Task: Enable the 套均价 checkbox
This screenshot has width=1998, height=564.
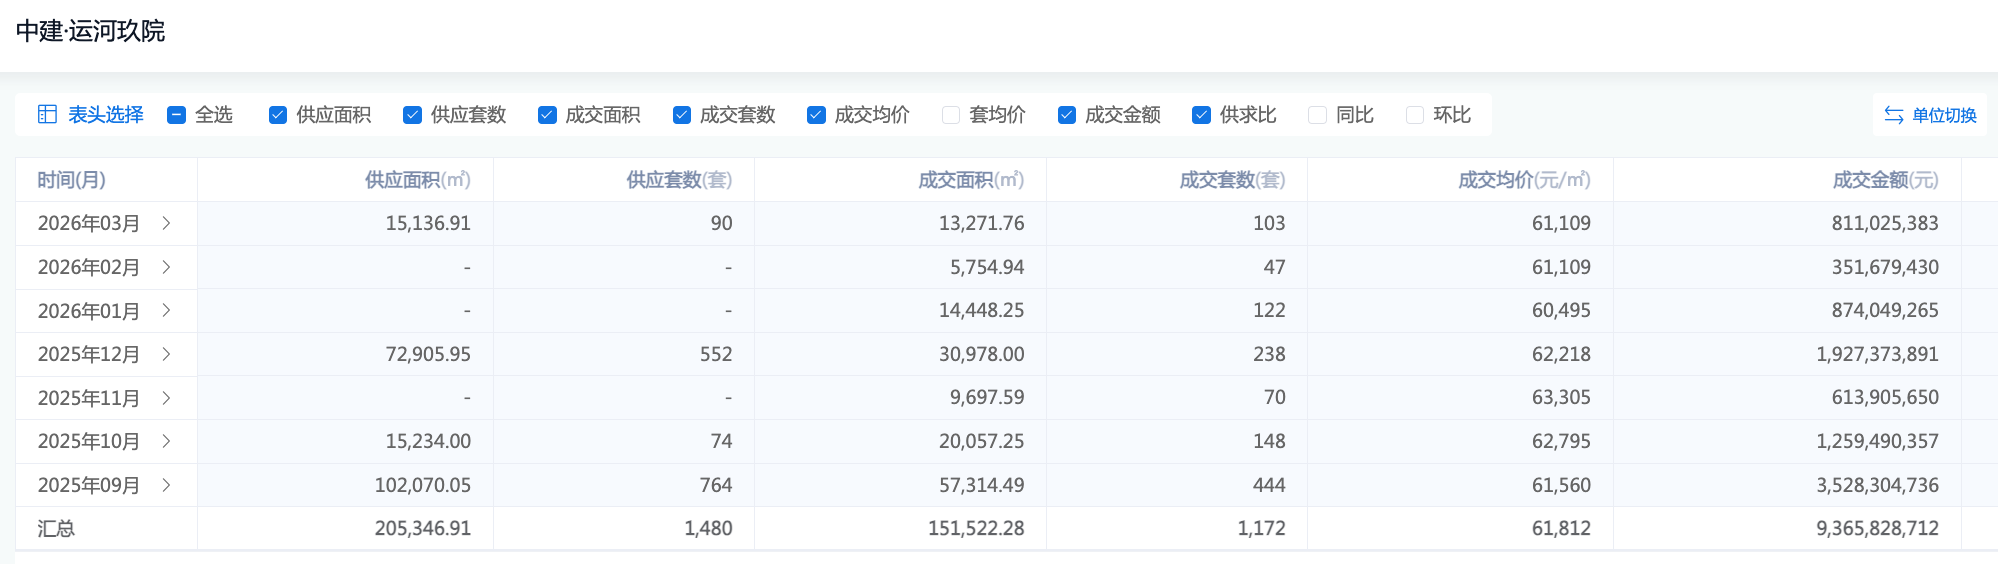Action: [x=951, y=115]
